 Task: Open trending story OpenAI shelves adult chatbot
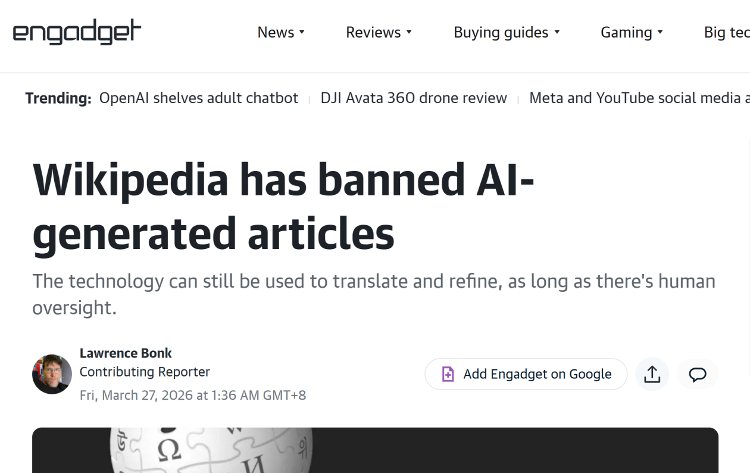[198, 98]
